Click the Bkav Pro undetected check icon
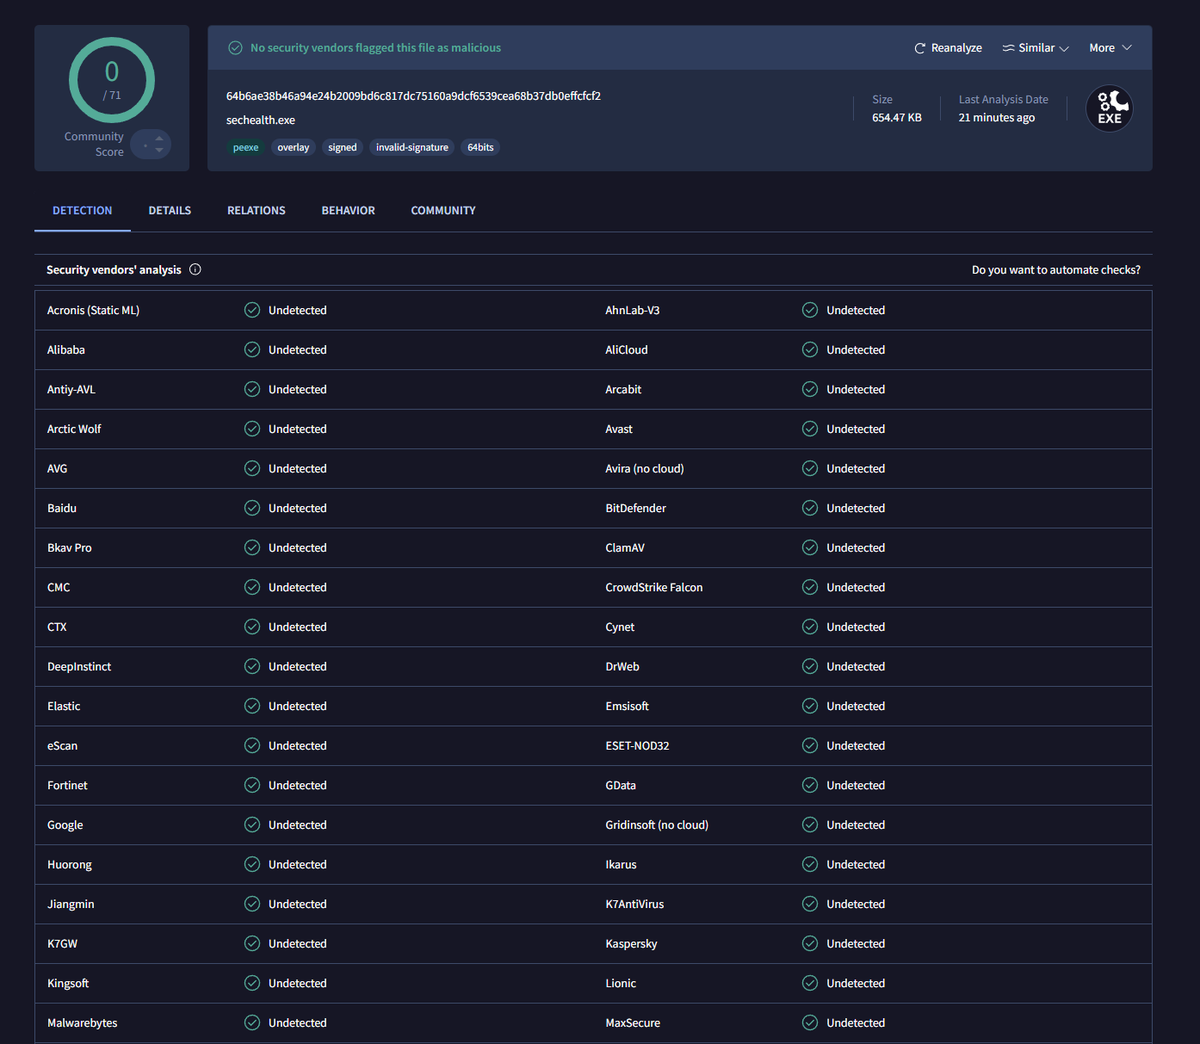Viewport: 1200px width, 1044px height. [x=252, y=548]
